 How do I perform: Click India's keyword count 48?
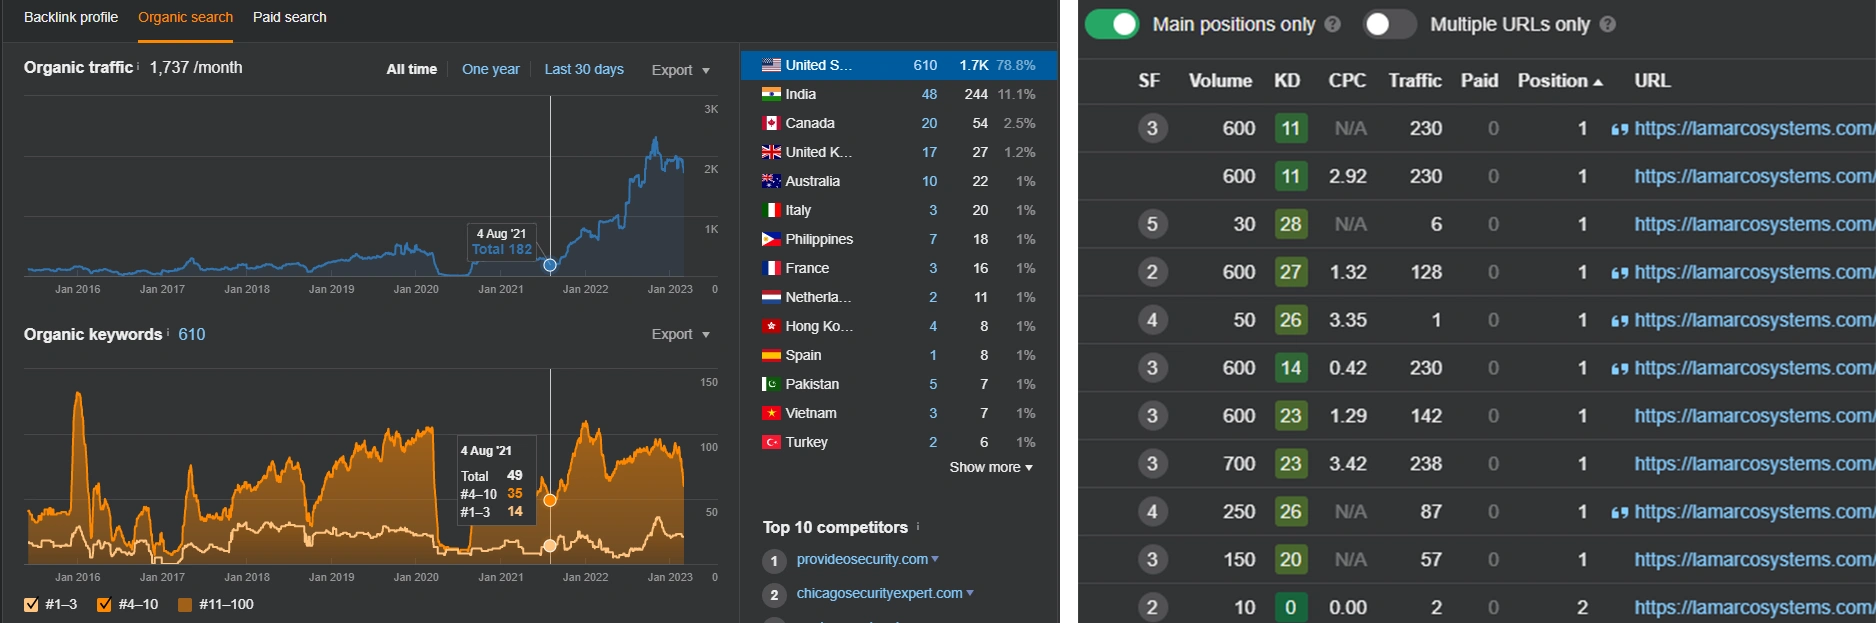929,94
